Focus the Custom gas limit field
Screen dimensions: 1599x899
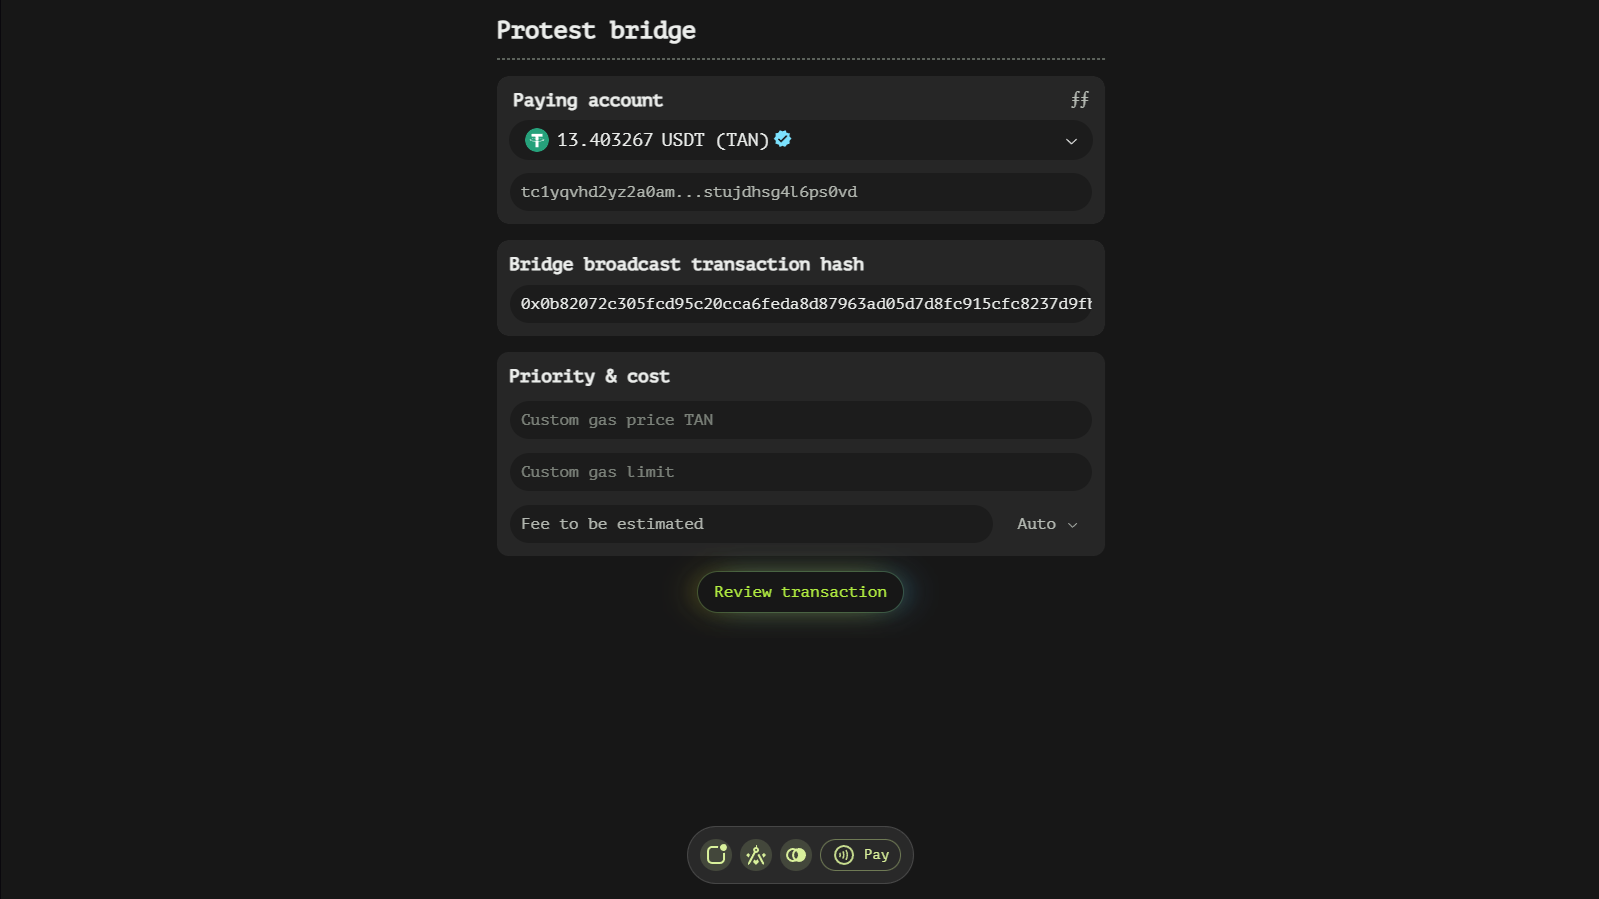click(x=800, y=472)
